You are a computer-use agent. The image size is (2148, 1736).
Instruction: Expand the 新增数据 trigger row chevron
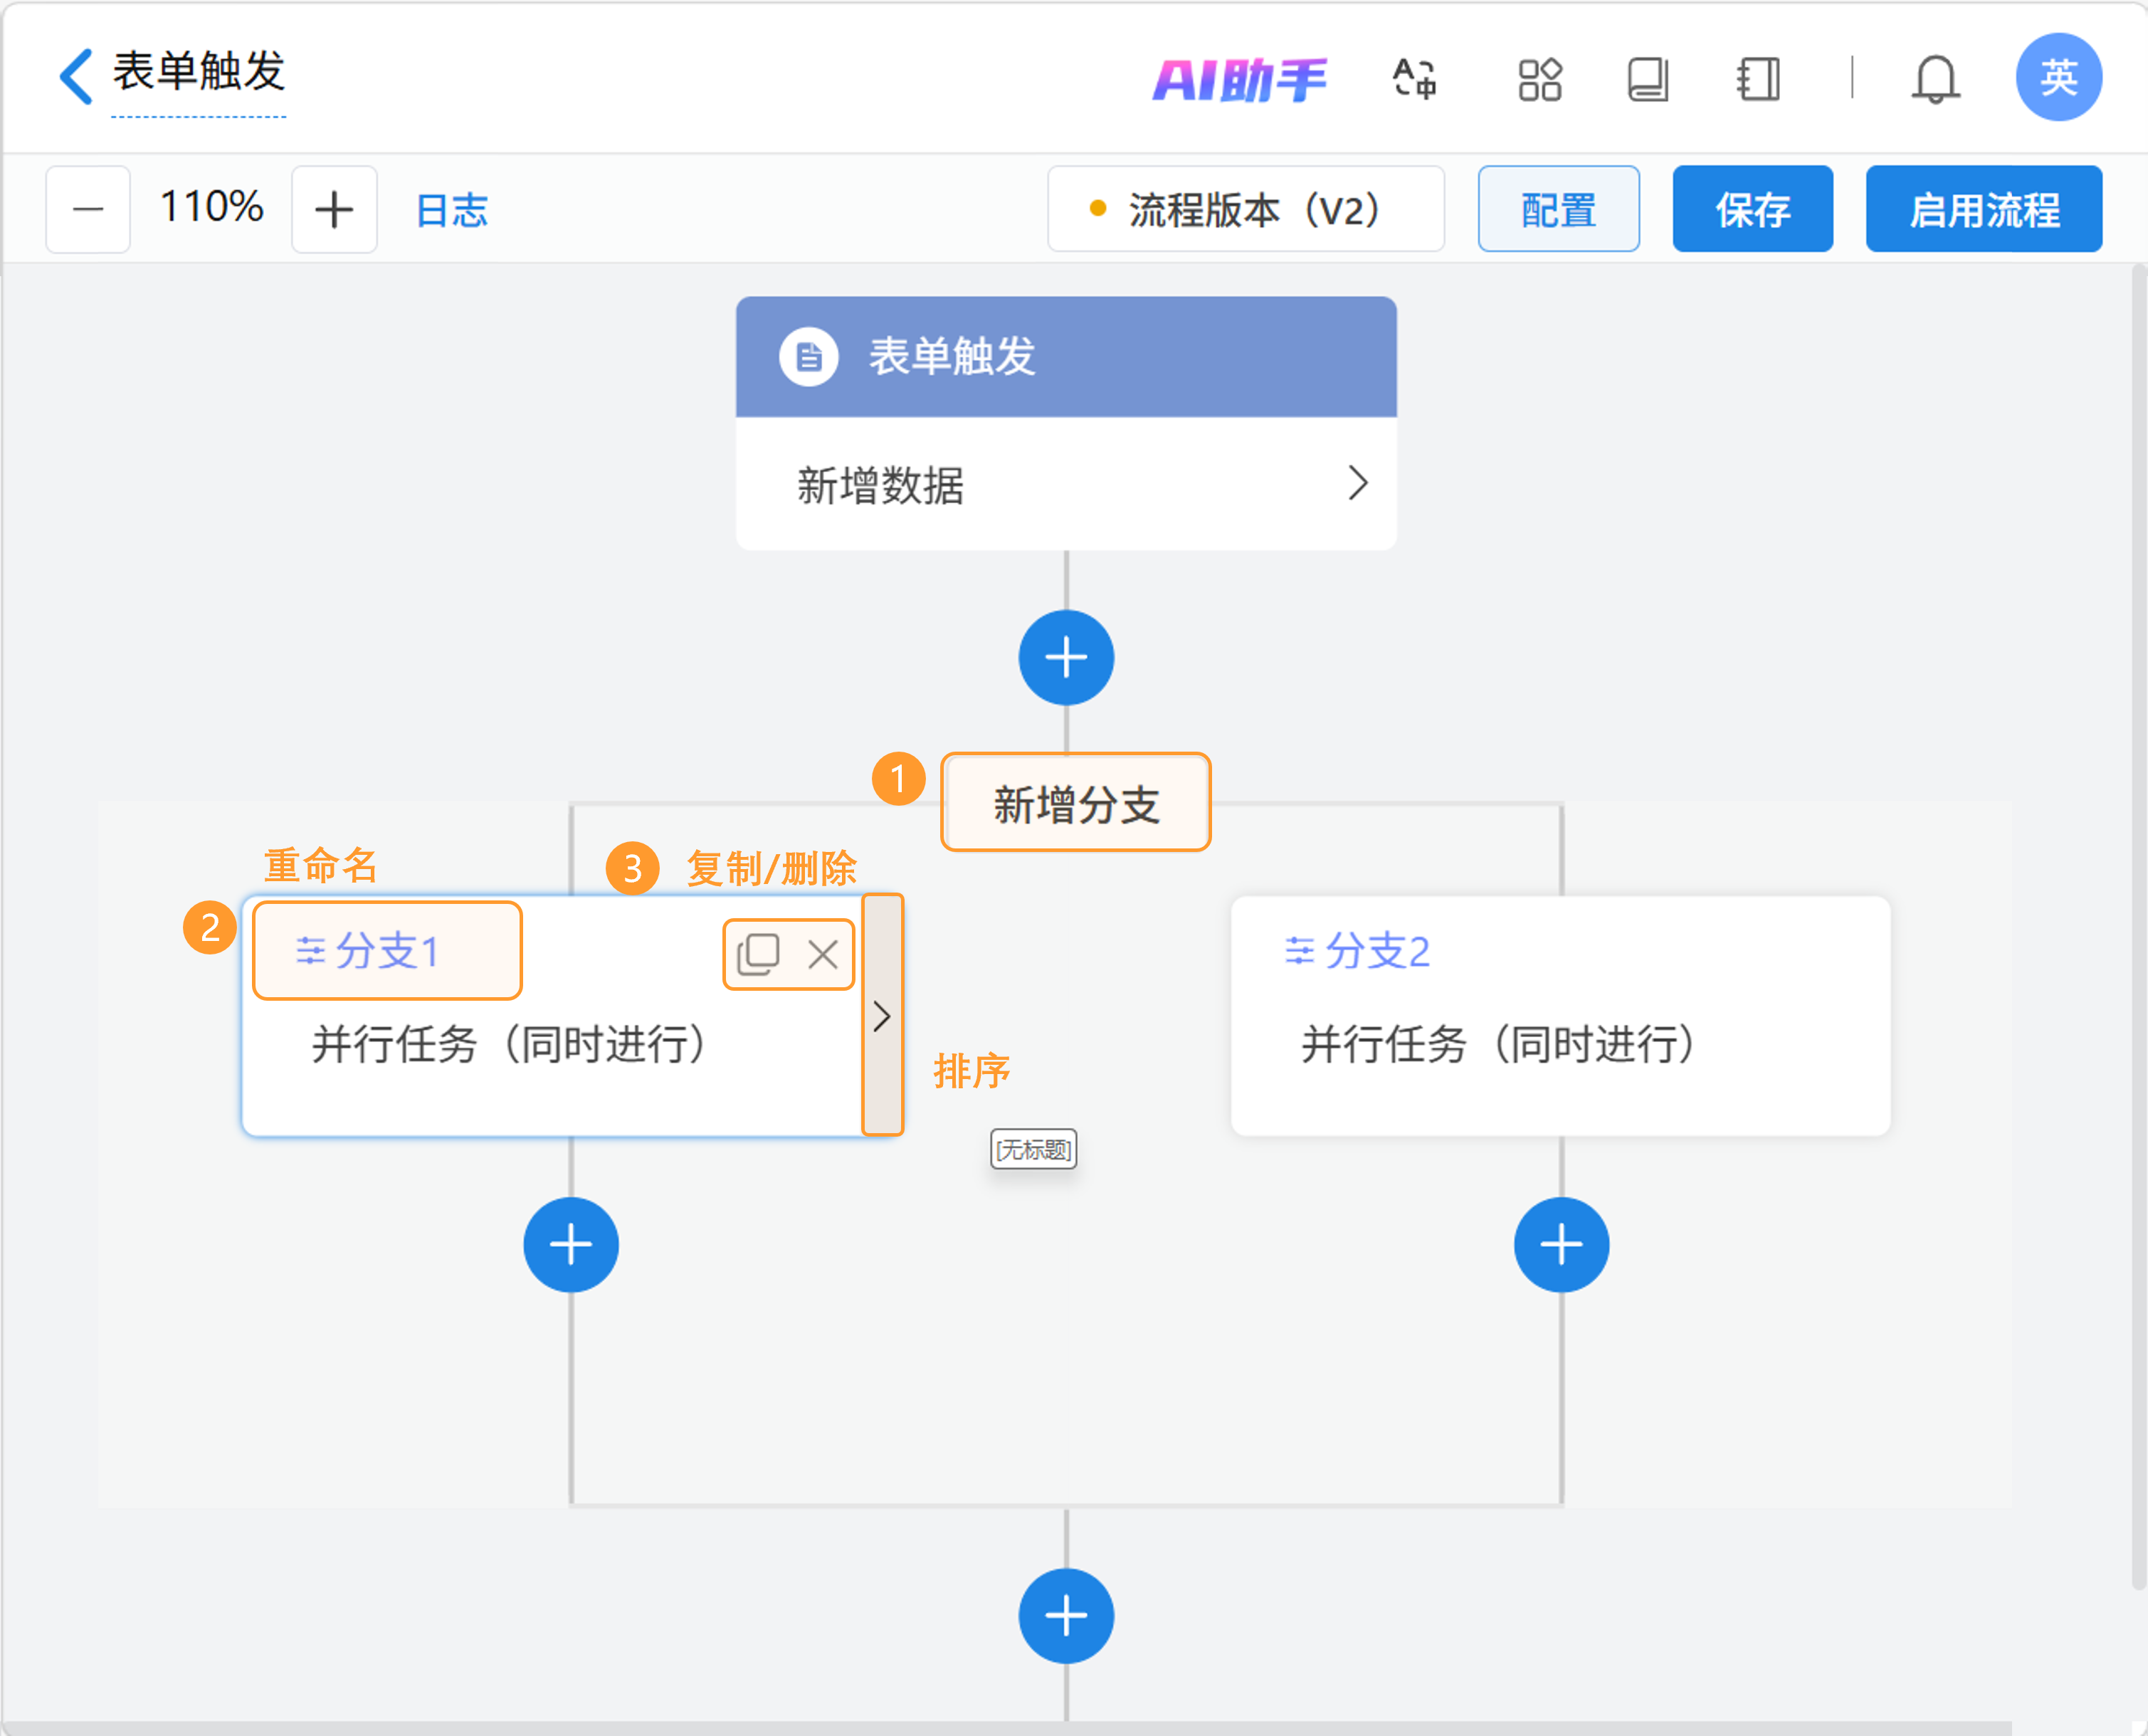coord(1357,483)
